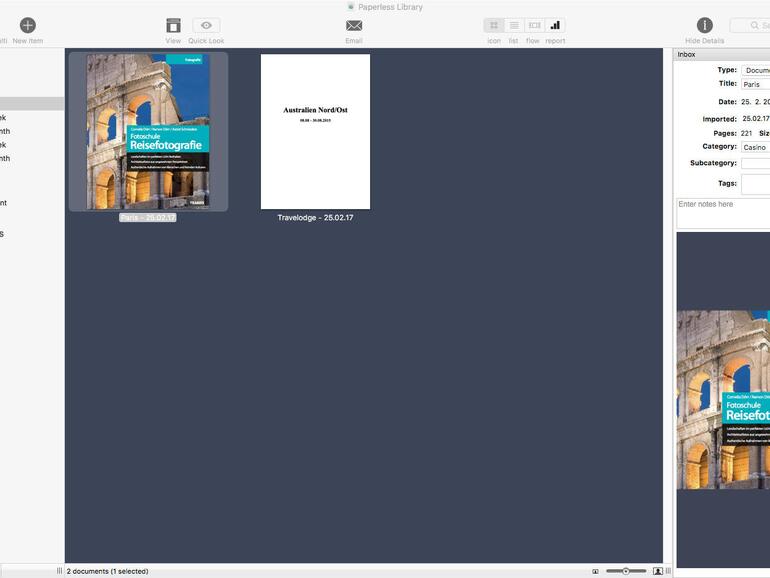Click the highlighted sidebar row
This screenshot has width=770, height=578.
click(32, 104)
